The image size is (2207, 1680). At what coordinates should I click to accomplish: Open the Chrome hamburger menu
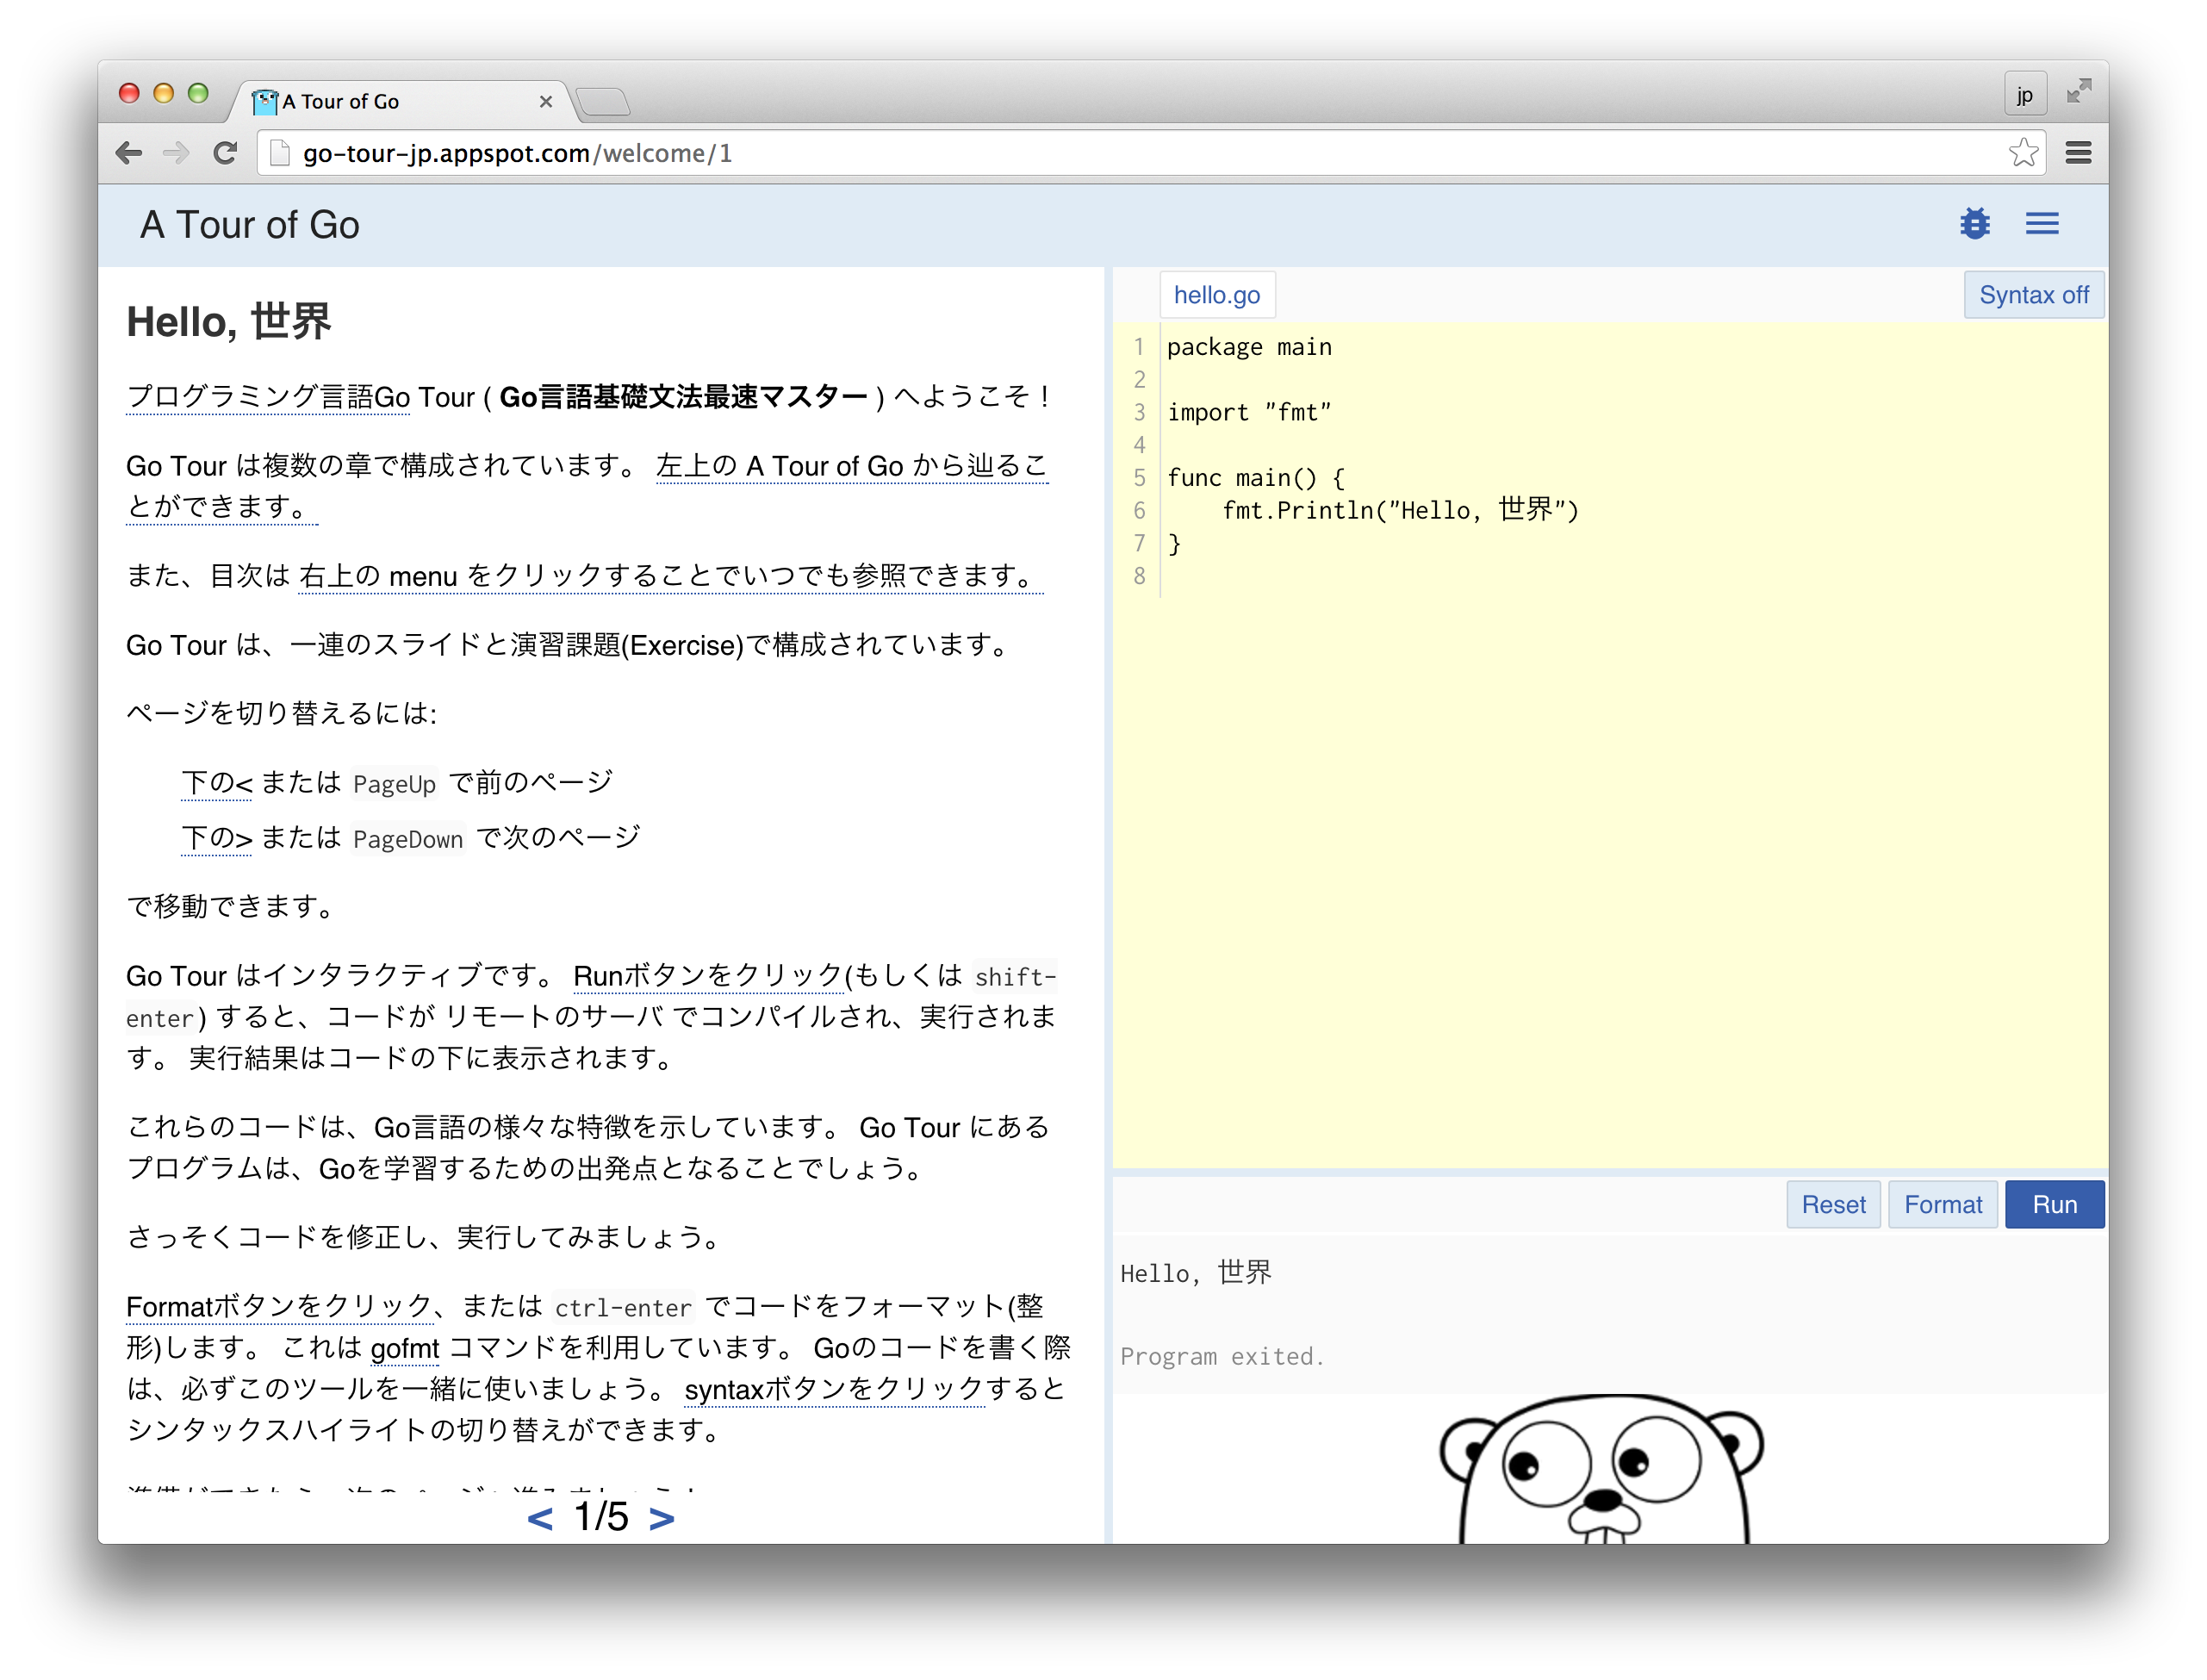coord(2079,153)
